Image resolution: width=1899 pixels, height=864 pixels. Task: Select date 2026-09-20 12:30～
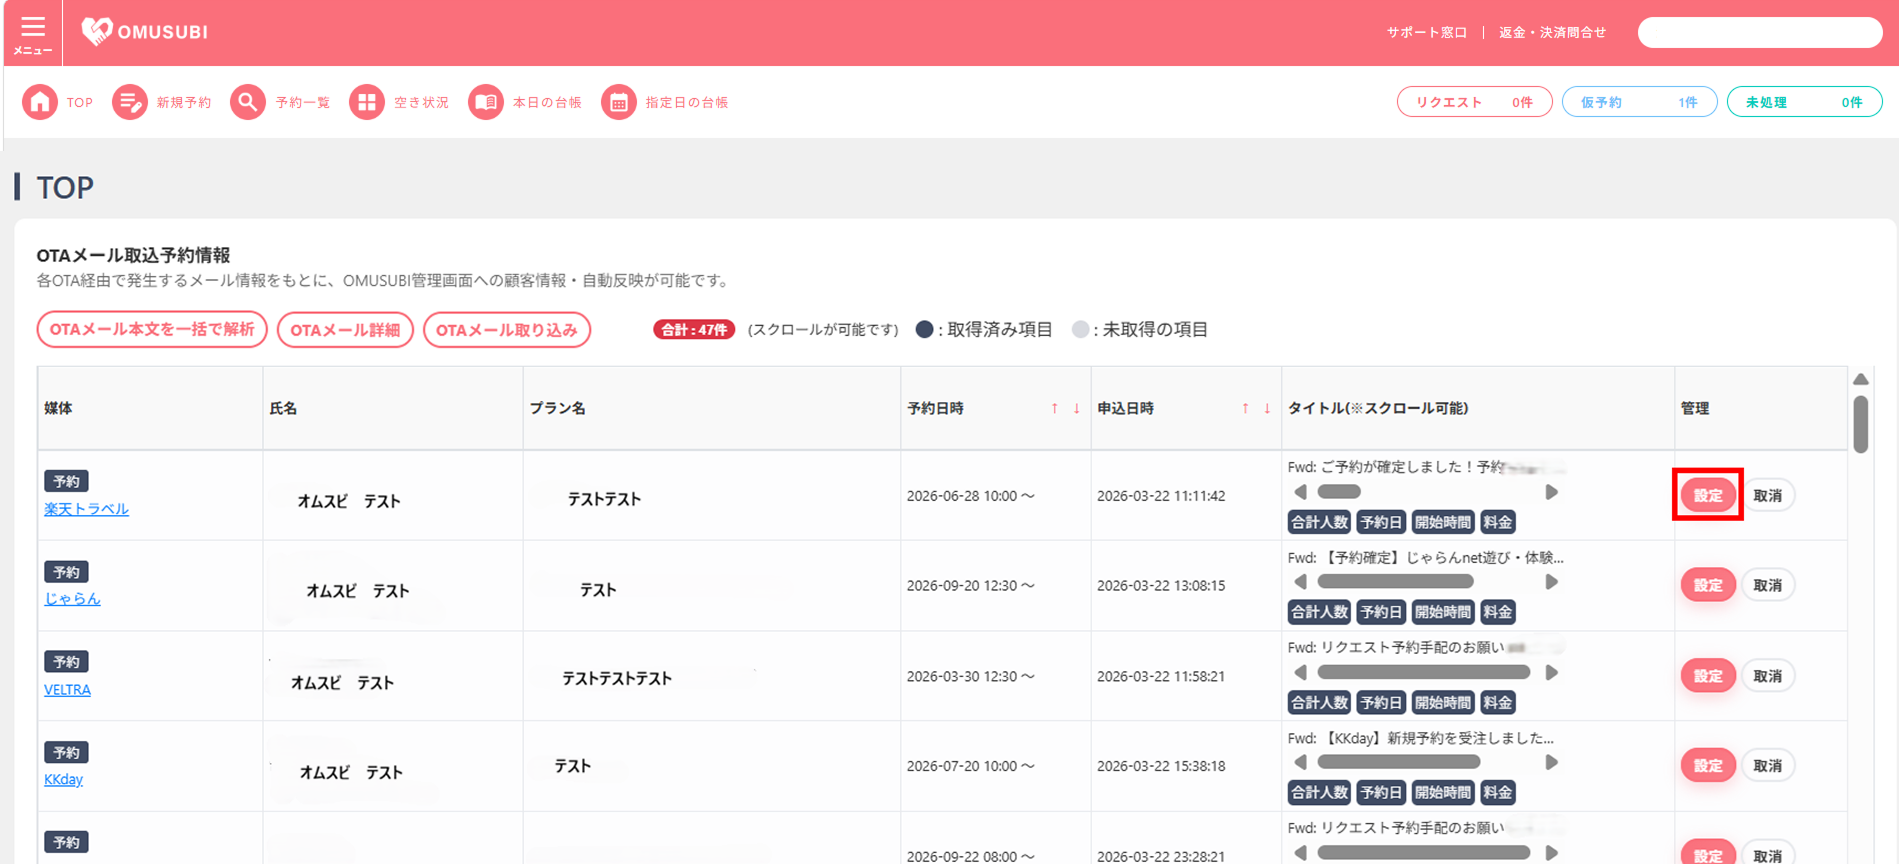[971, 586]
